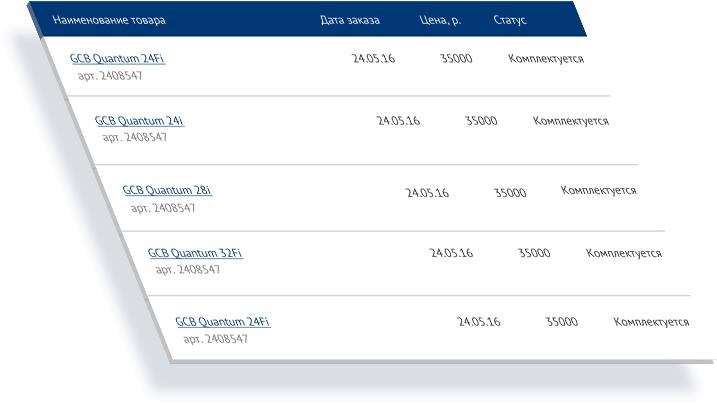The height and width of the screenshot is (403, 717).
Task: Click Комплектуется status in GCB Quantum 24i row
Action: click(x=571, y=121)
